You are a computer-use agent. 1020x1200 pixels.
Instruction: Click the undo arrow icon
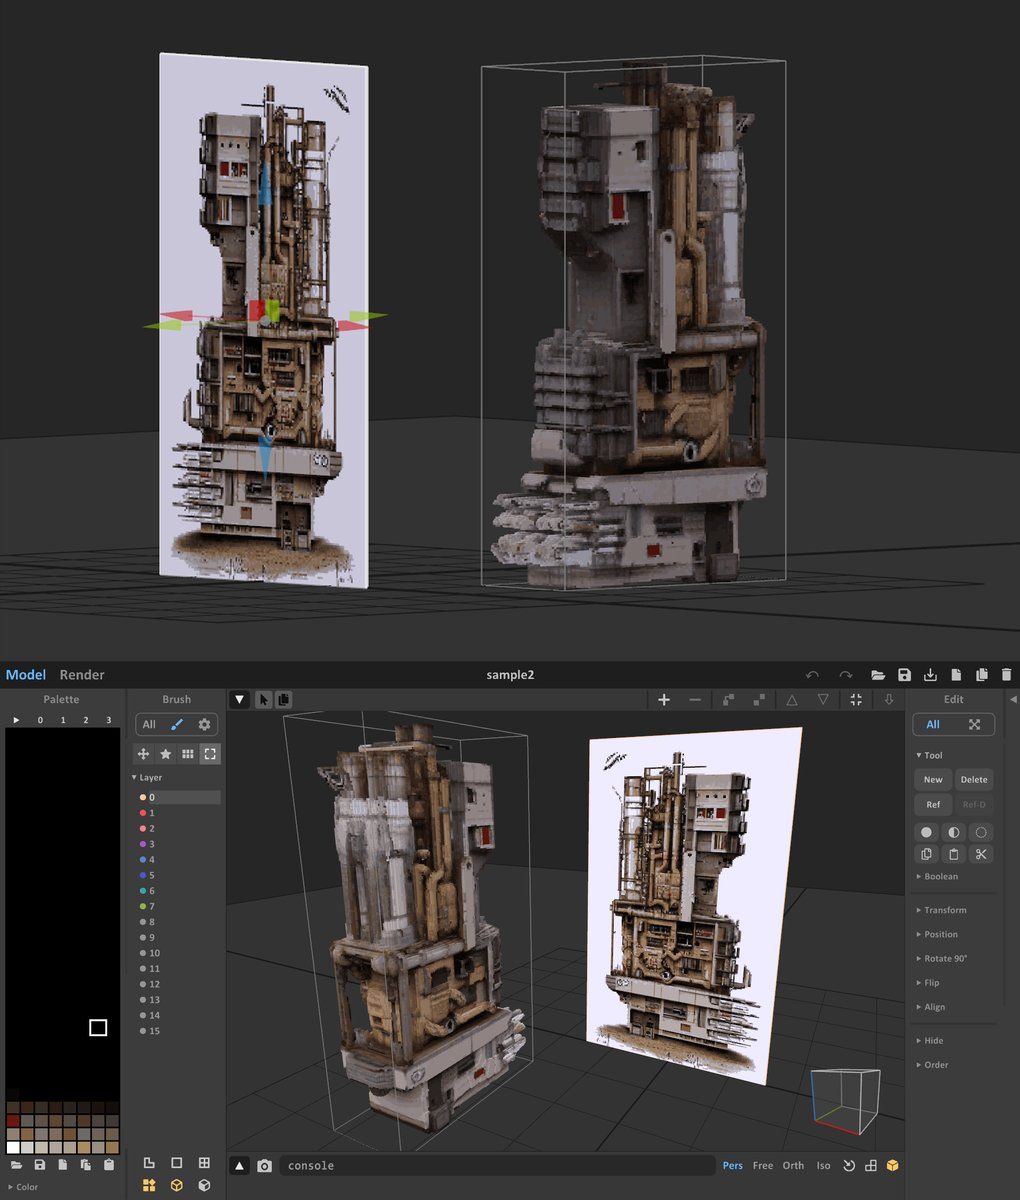click(x=812, y=675)
